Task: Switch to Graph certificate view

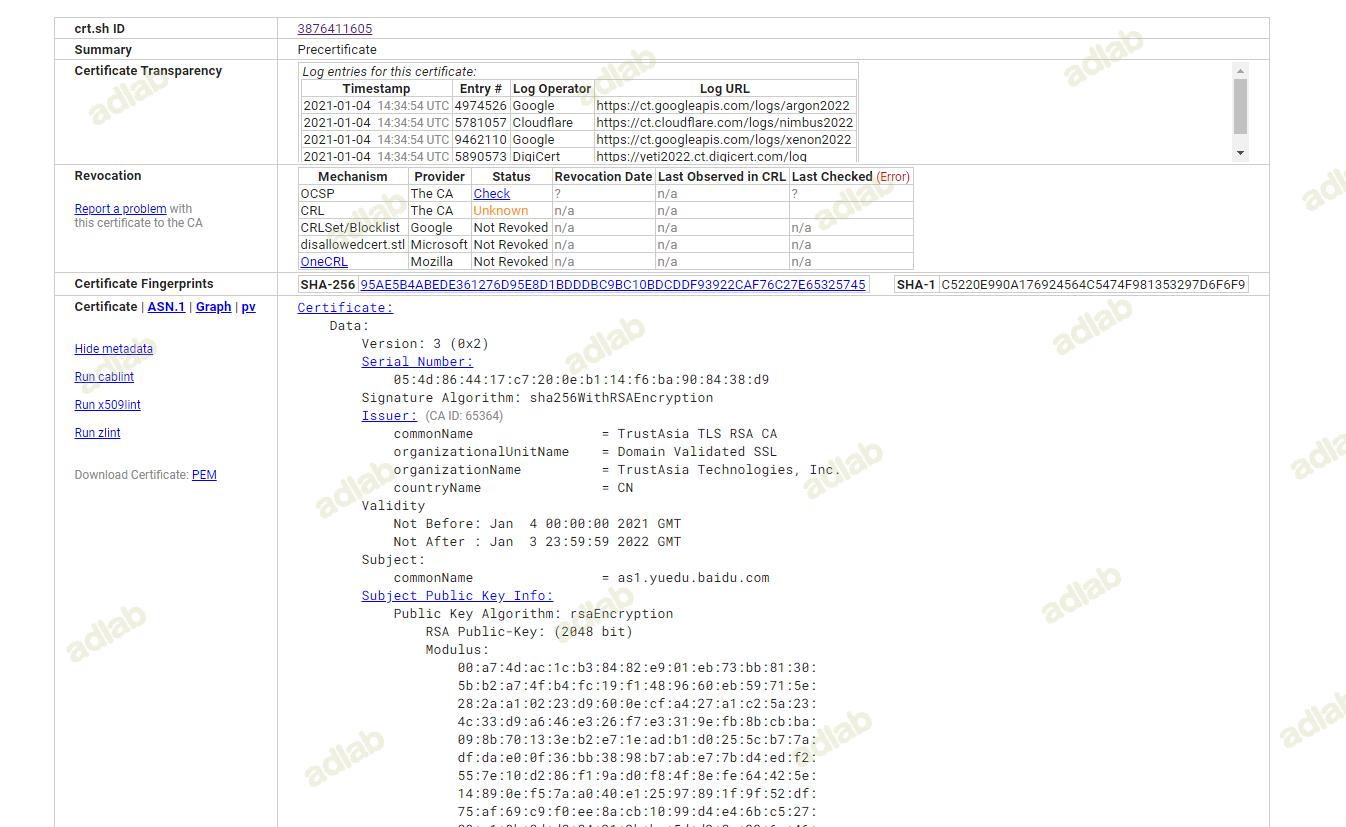Action: click(213, 307)
